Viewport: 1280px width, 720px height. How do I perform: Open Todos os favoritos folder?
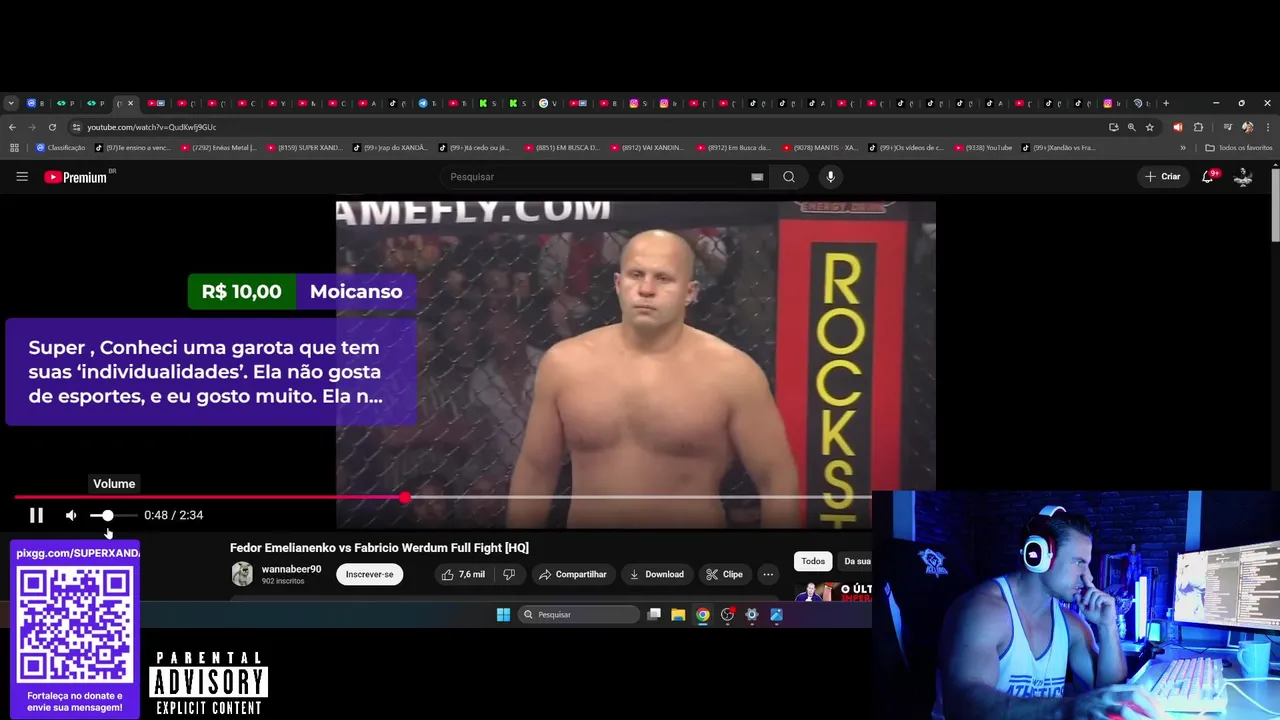tap(1239, 148)
